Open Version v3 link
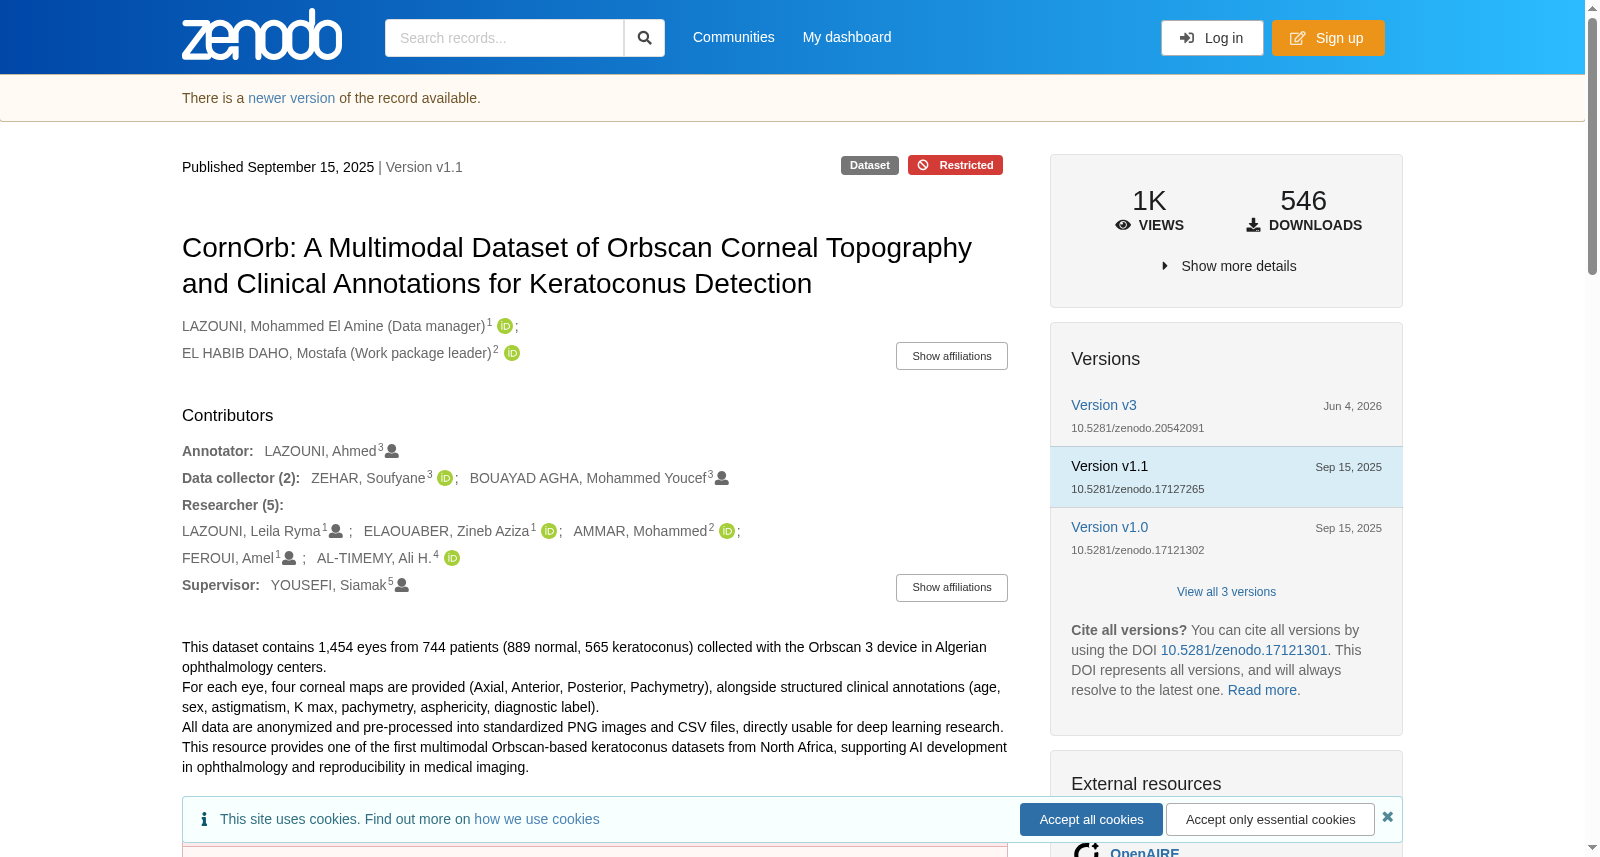The width and height of the screenshot is (1600, 857). (x=1104, y=405)
